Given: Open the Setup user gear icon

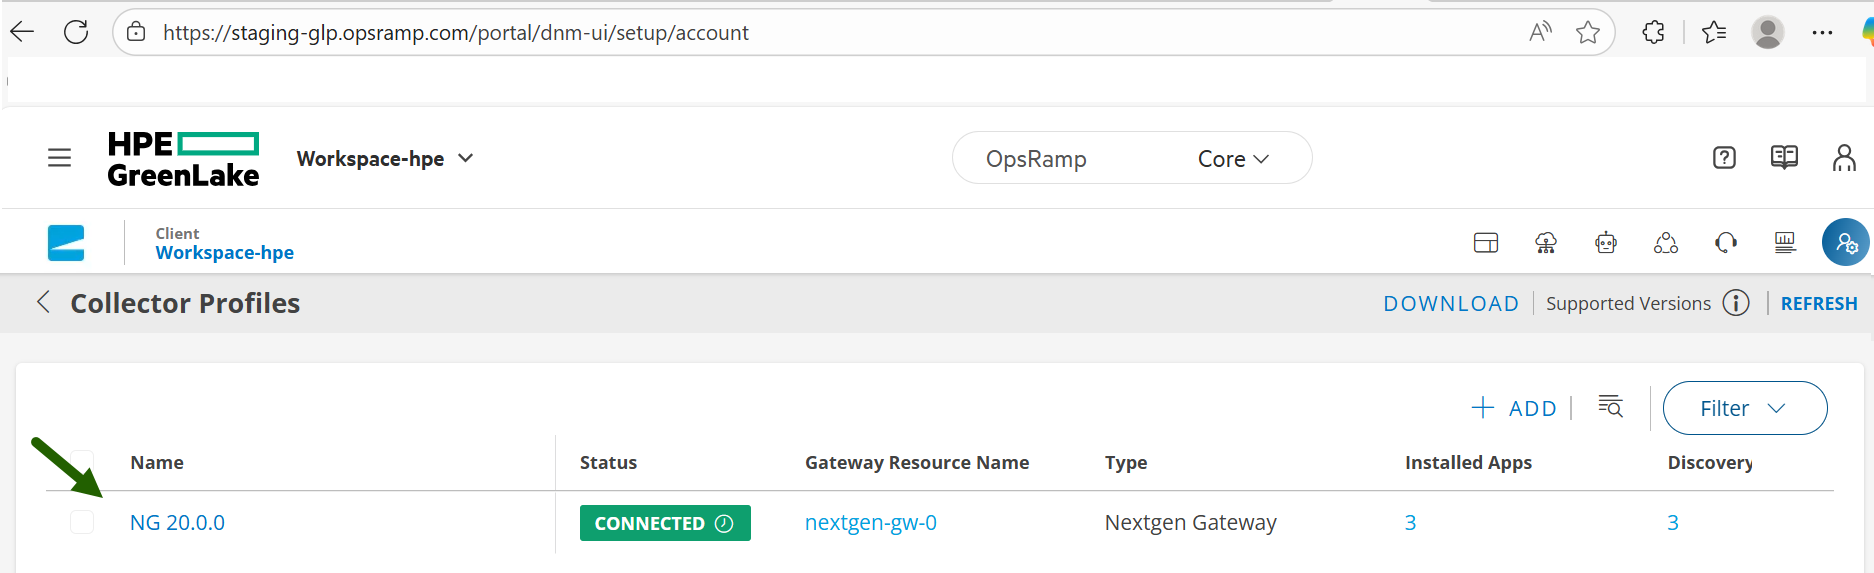Looking at the screenshot, I should point(1846,242).
